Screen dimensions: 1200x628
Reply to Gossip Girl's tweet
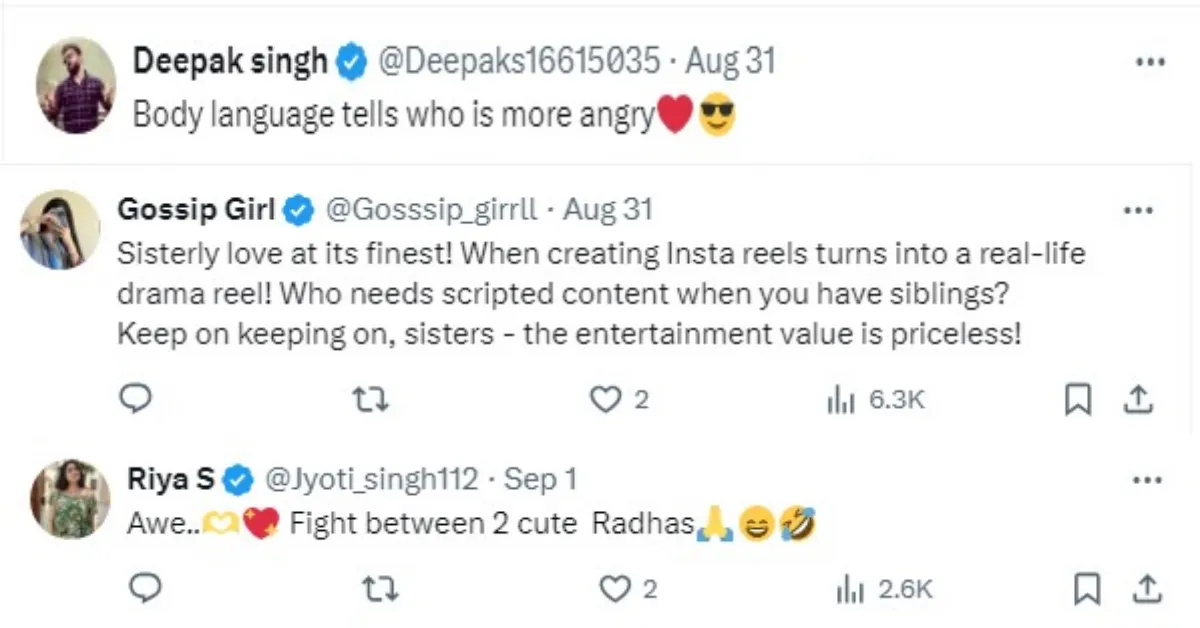click(x=134, y=400)
